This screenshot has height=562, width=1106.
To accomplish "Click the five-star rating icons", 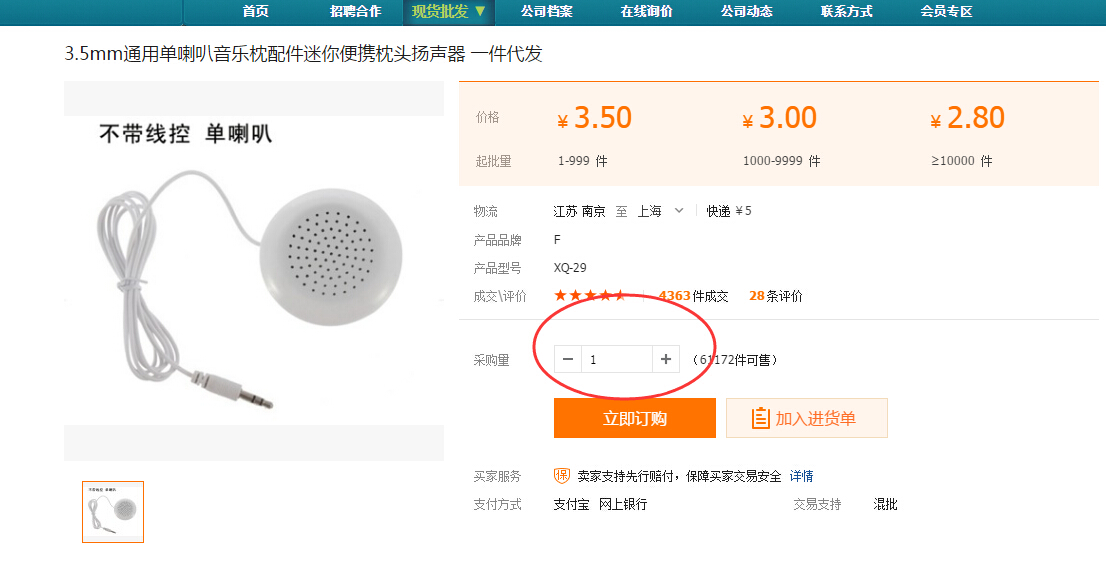I will 590,295.
